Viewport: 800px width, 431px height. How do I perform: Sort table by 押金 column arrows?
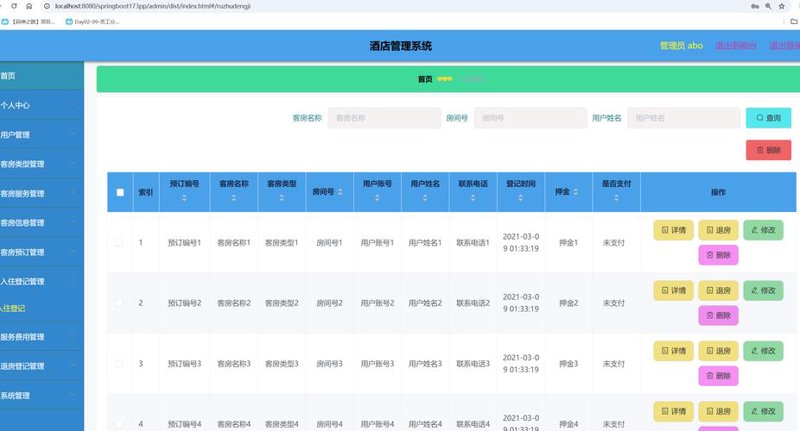(576, 192)
